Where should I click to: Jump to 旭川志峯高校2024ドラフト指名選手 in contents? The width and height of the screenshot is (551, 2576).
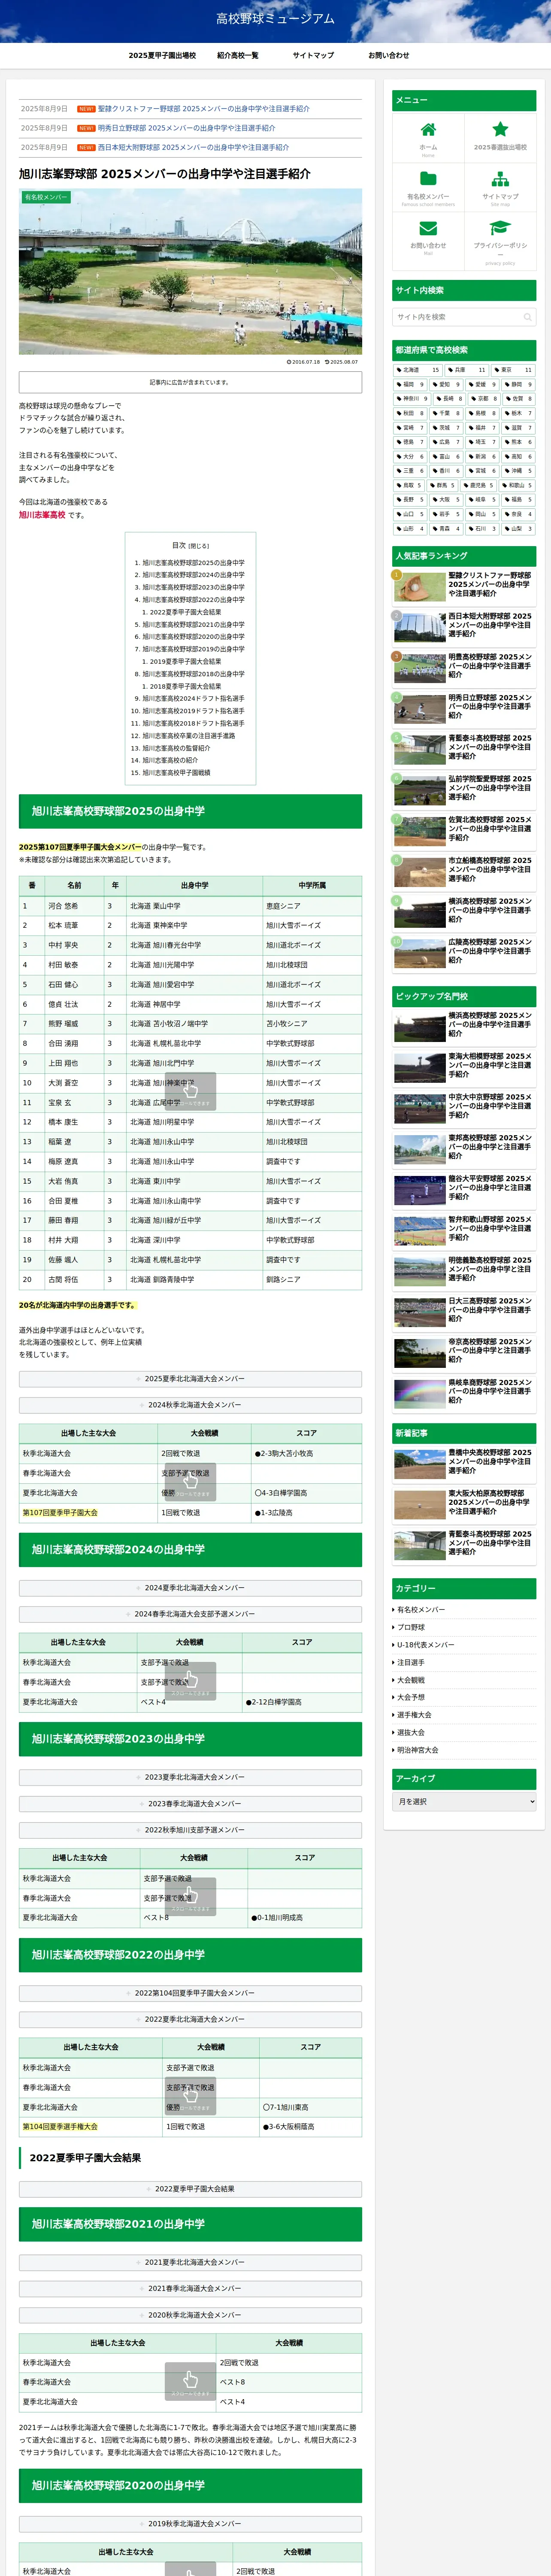click(x=193, y=698)
